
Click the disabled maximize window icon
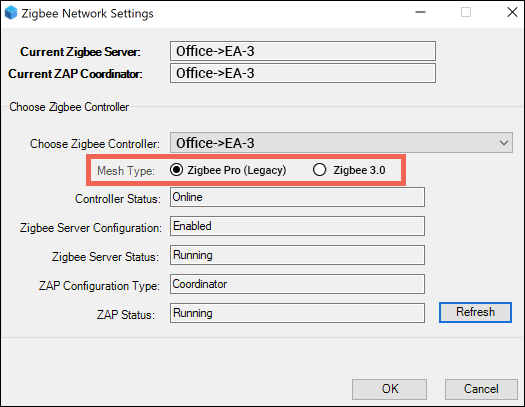click(x=466, y=12)
